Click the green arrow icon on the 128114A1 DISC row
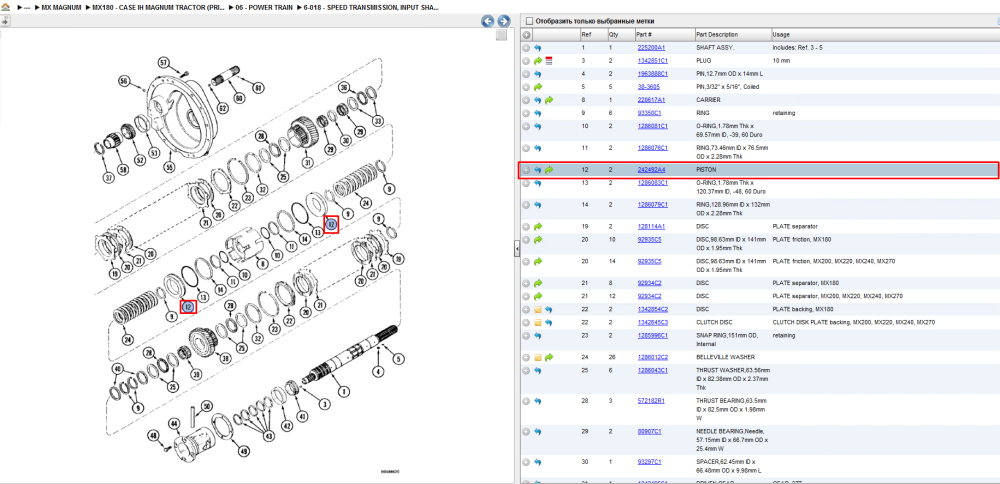 point(538,226)
